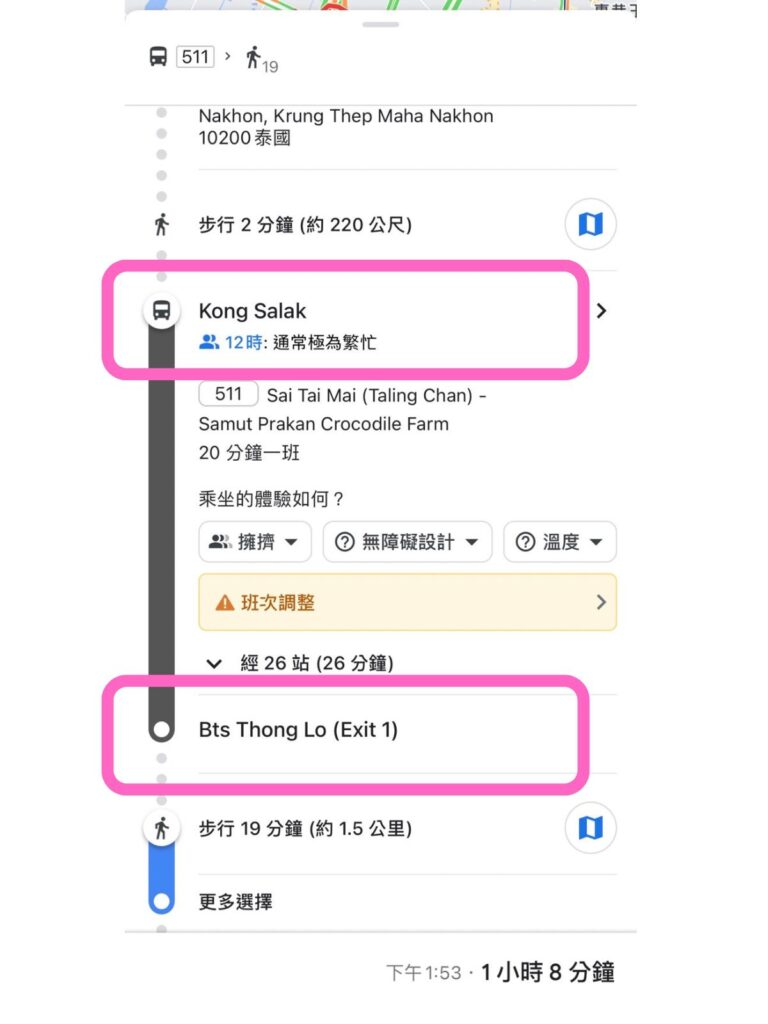Open Kong Salak stop details via chevron
Viewport: 768px width, 1024px height.
click(x=601, y=311)
